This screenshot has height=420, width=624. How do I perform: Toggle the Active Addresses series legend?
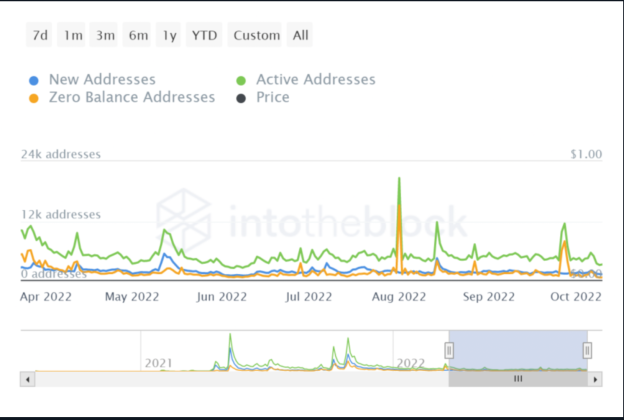coord(315,79)
